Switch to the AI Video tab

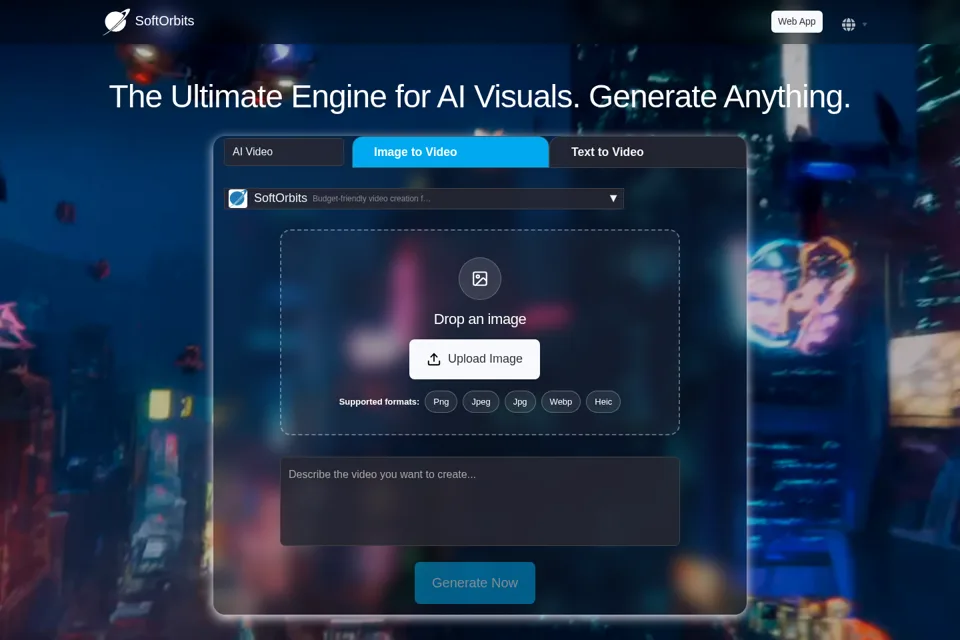(x=283, y=152)
